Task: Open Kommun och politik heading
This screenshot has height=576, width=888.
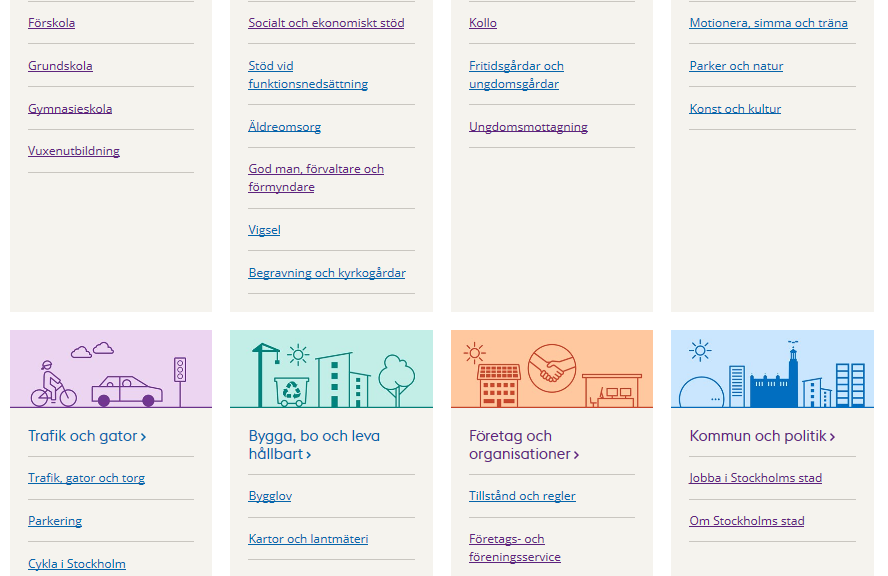Action: [762, 436]
